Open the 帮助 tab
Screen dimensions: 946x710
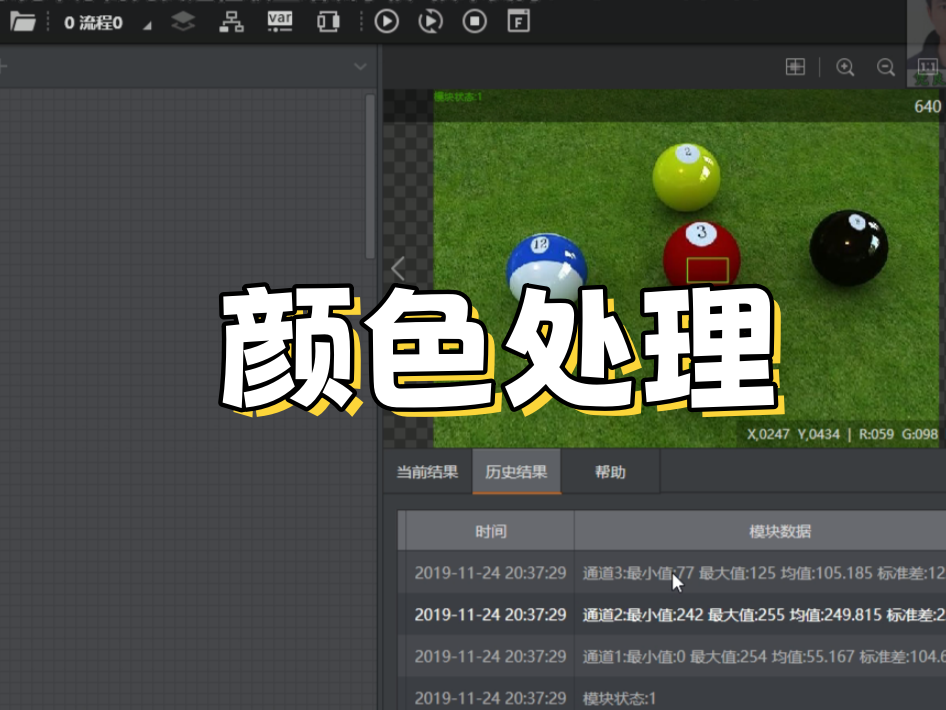tap(610, 472)
